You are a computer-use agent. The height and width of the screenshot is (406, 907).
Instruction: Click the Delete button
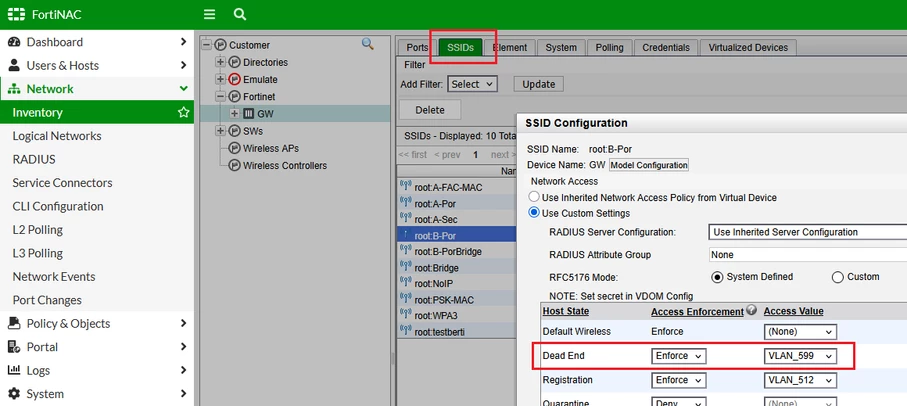(x=430, y=110)
